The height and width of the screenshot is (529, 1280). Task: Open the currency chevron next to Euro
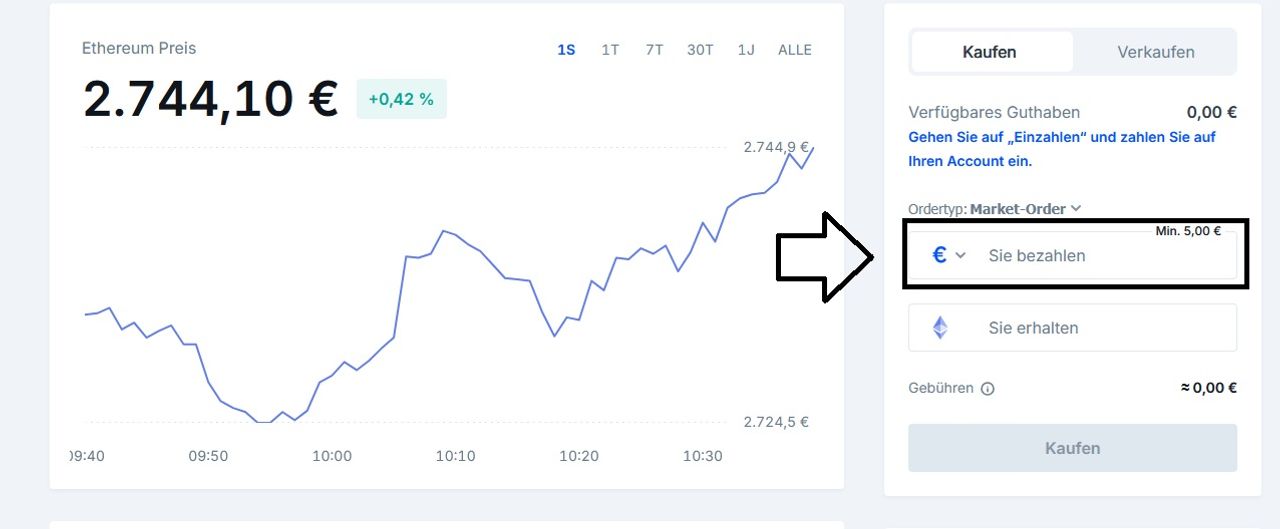(961, 256)
